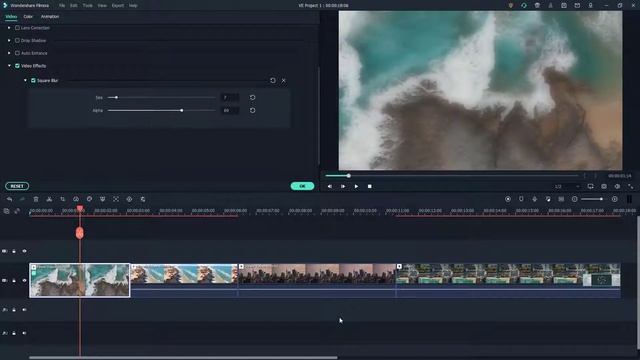The width and height of the screenshot is (640, 360).
Task: Open the Export menu
Action: [118, 6]
